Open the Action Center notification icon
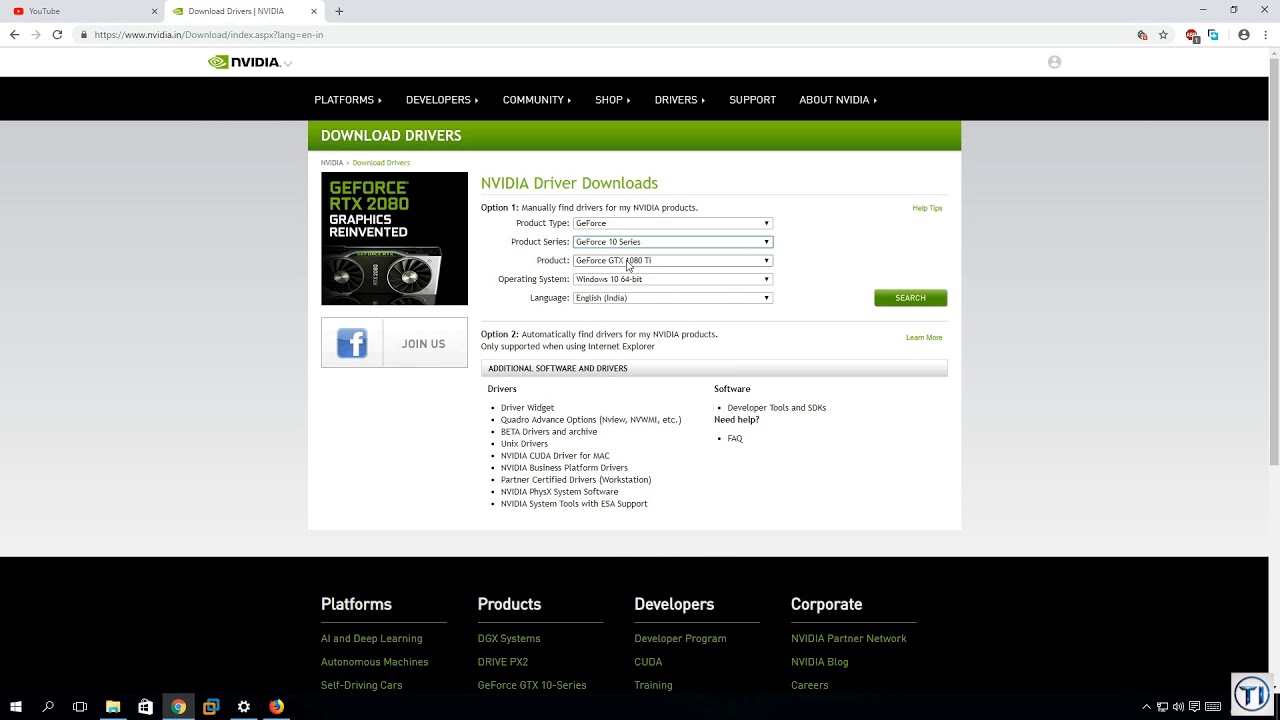Viewport: 1280px width, 720px height. 1195,707
